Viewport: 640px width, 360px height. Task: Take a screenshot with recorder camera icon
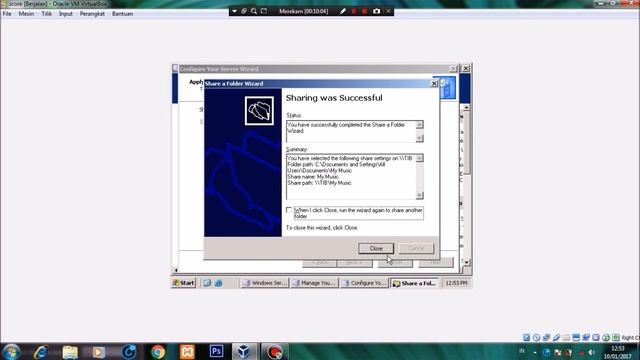376,11
